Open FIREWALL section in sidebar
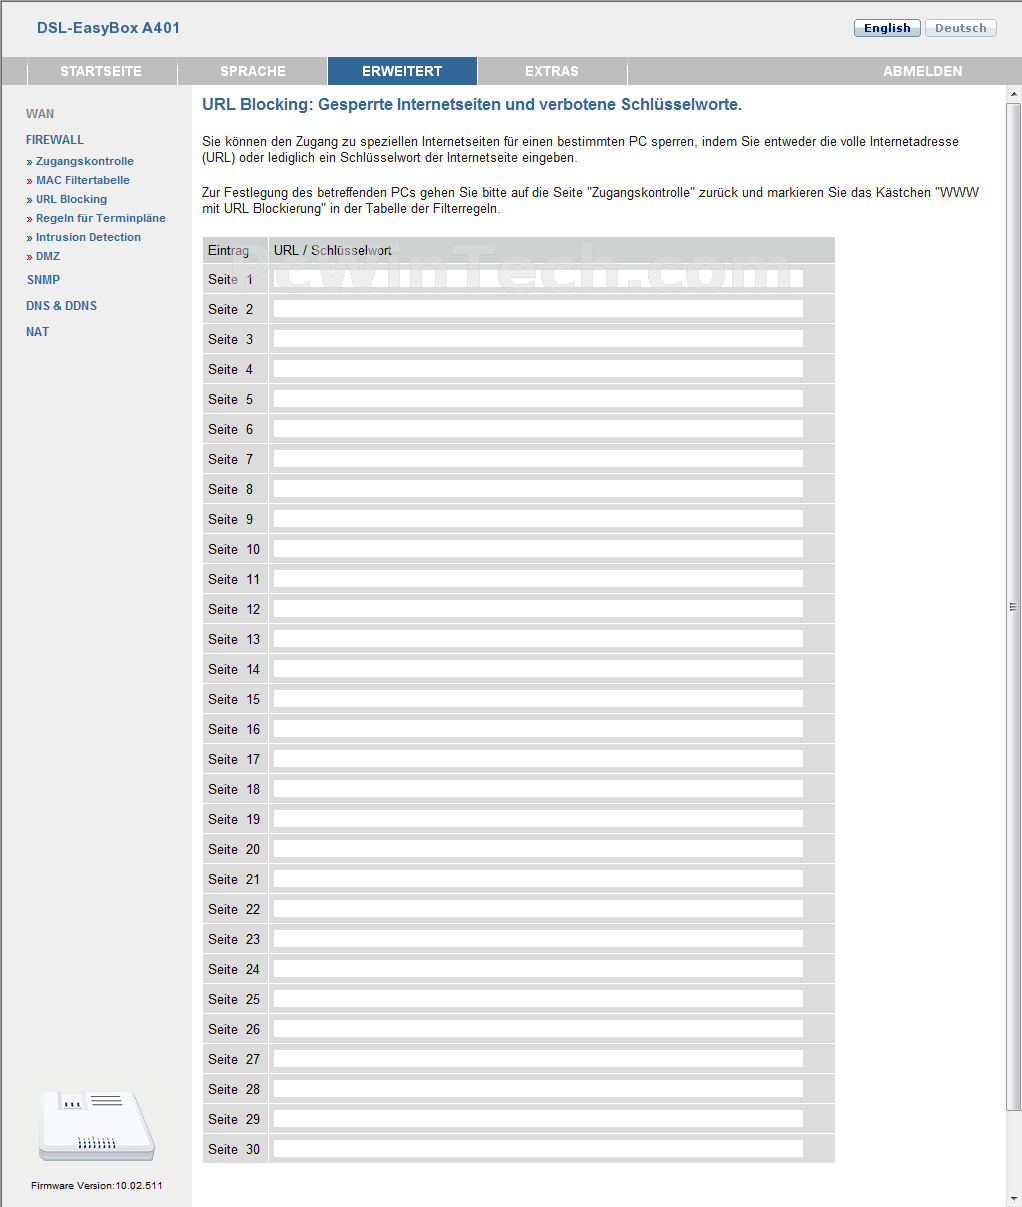Image resolution: width=1022 pixels, height=1207 pixels. click(x=55, y=140)
